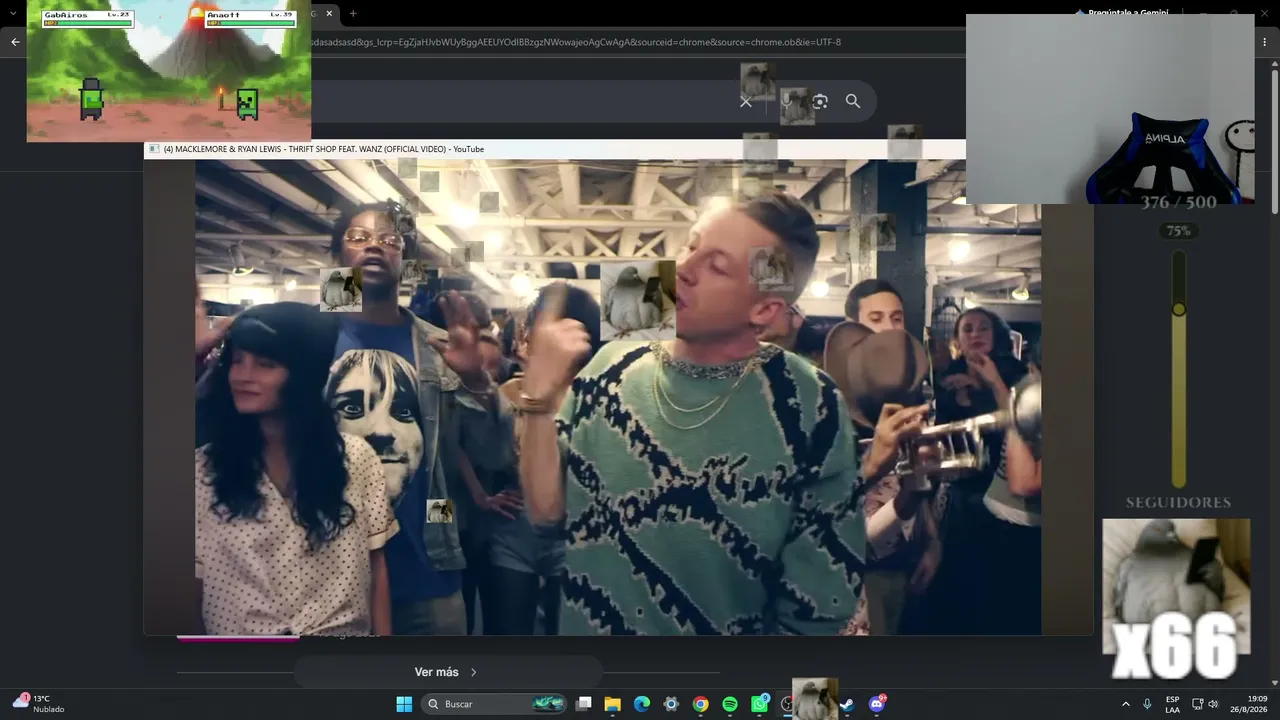
Task: Open Discord from the taskbar
Action: (x=877, y=704)
